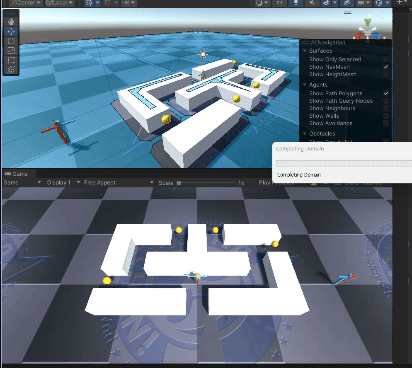The height and width of the screenshot is (368, 412).
Task: Select the Rotate tool
Action: coord(11,41)
